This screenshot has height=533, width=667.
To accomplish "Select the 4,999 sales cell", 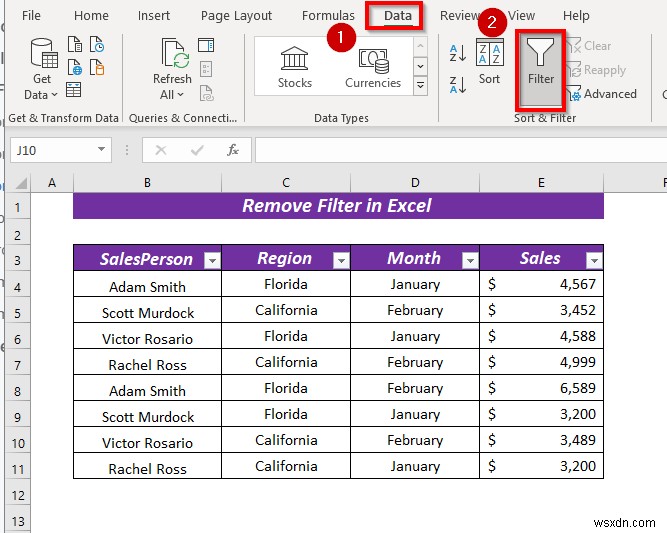I will coord(541,362).
